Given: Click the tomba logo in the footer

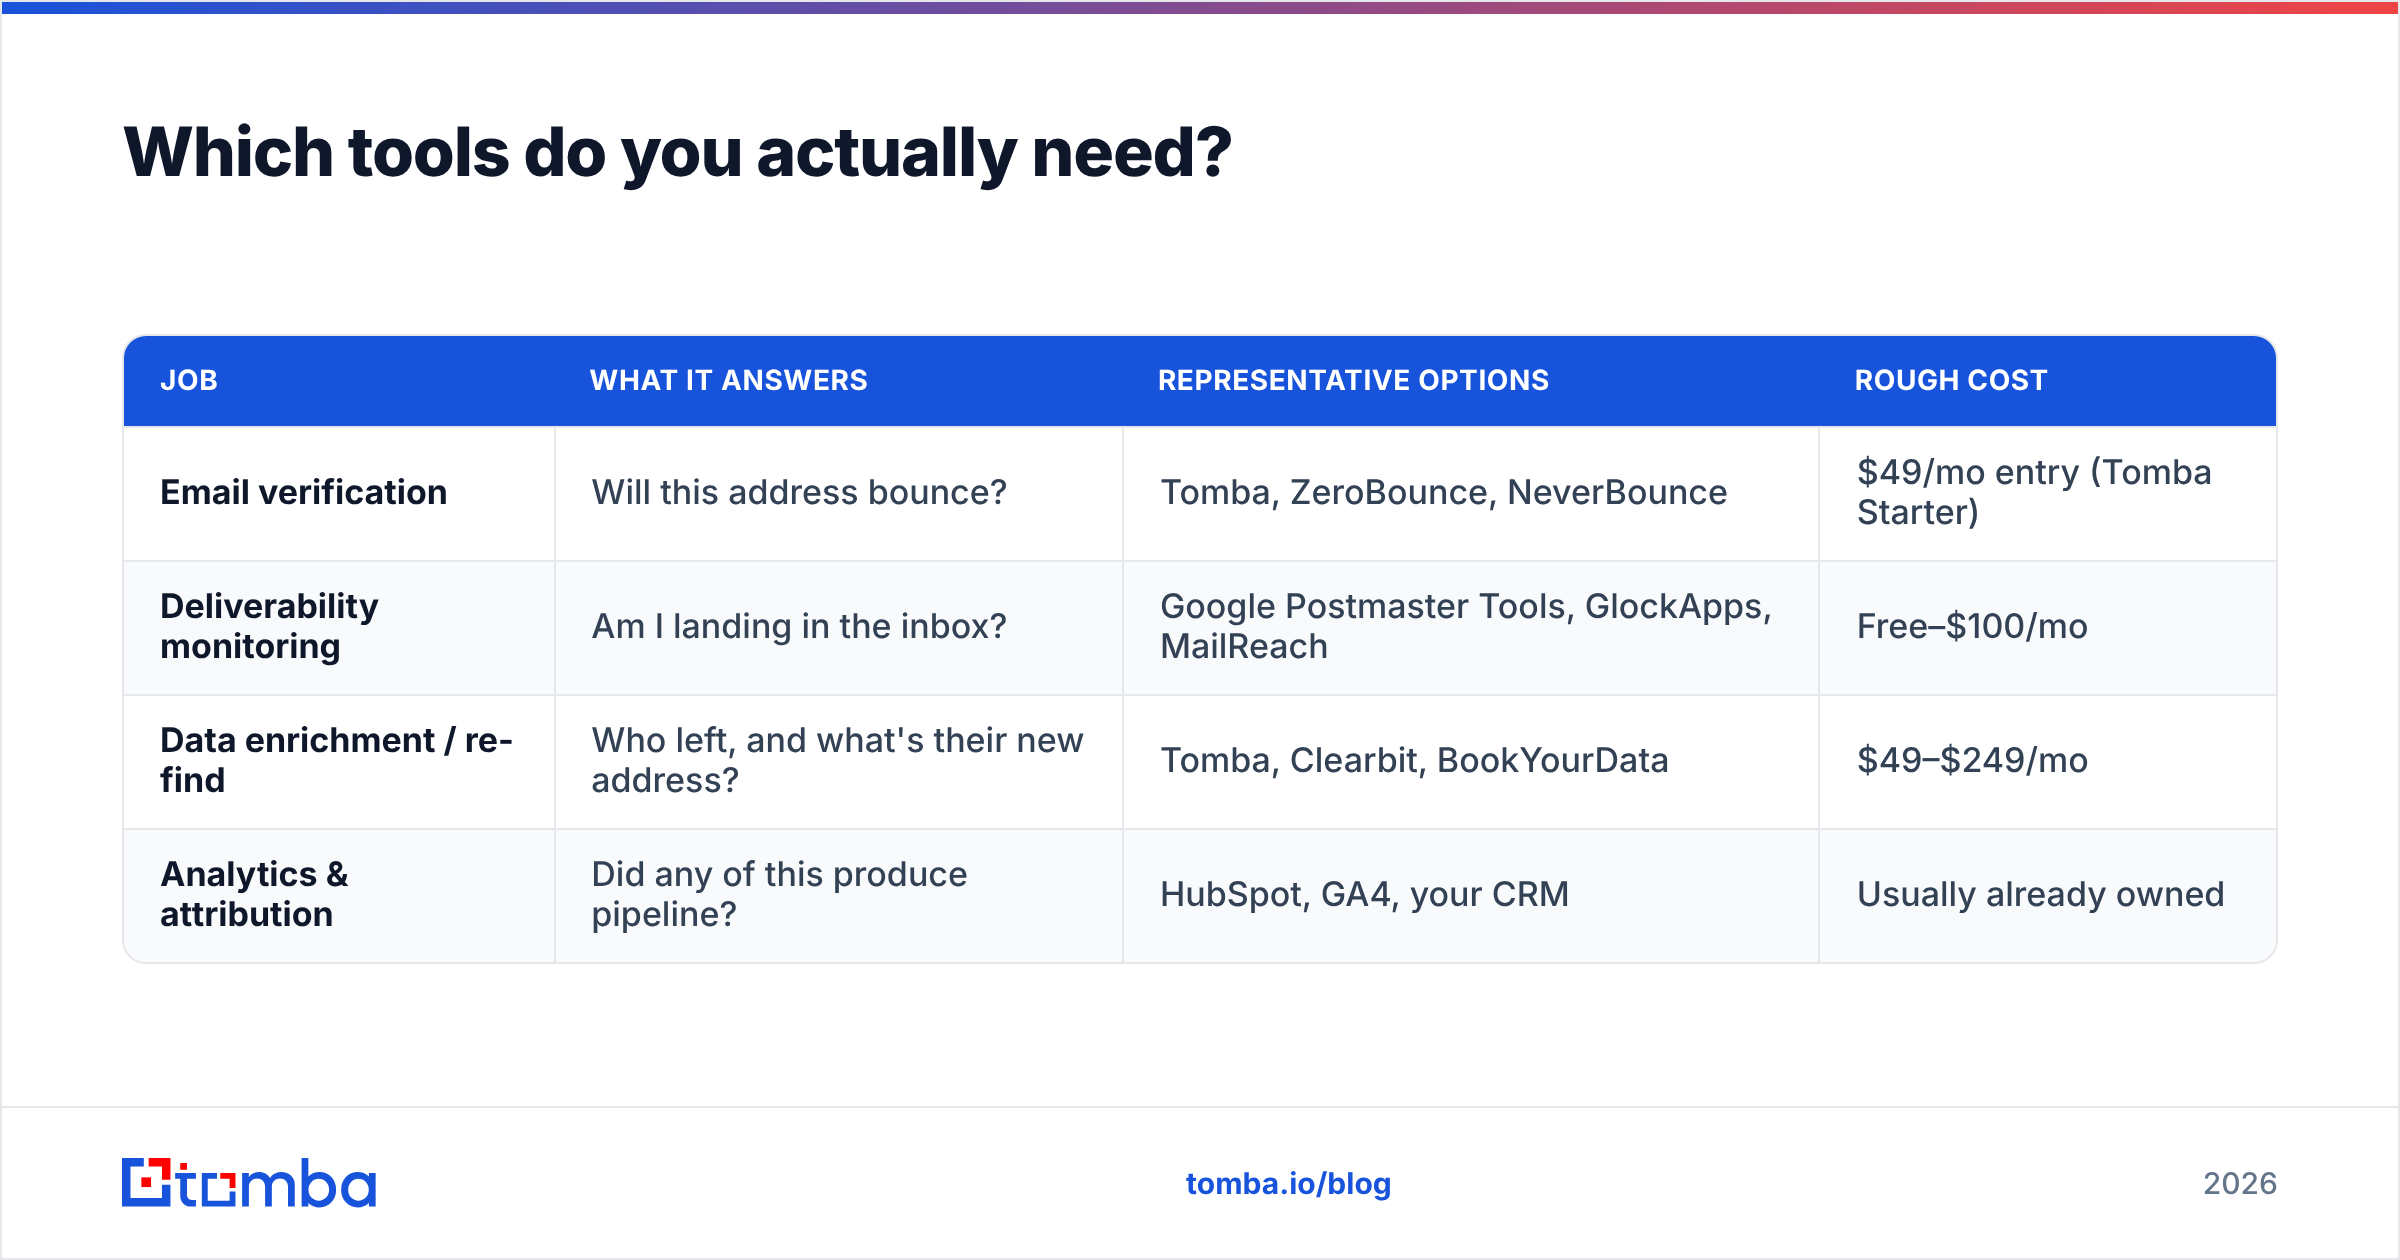Looking at the screenshot, I should point(249,1183).
